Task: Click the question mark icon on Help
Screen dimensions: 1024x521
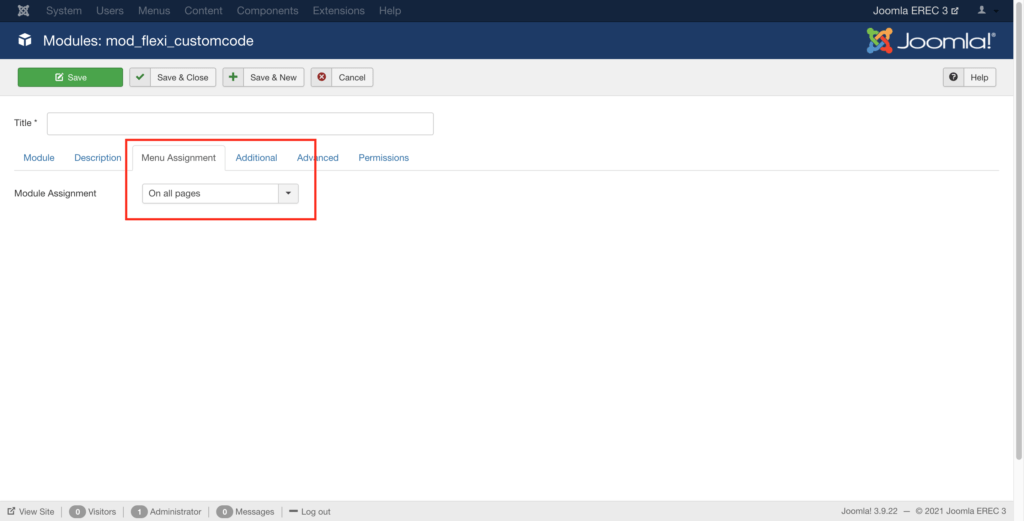Action: [x=953, y=77]
